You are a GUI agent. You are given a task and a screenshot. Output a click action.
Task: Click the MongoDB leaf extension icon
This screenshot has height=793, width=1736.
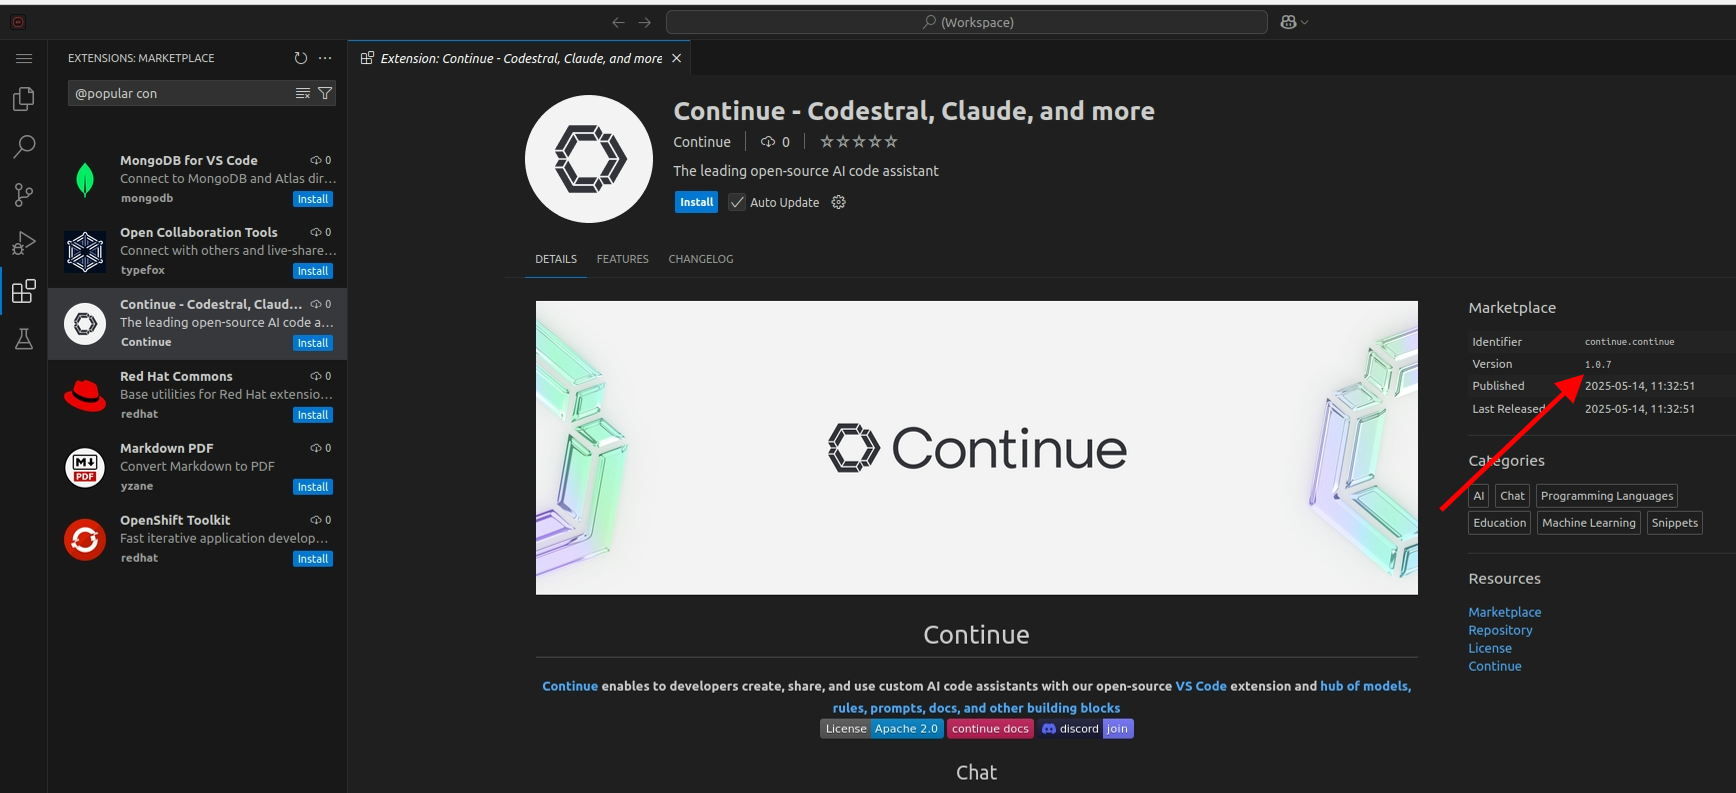click(85, 180)
